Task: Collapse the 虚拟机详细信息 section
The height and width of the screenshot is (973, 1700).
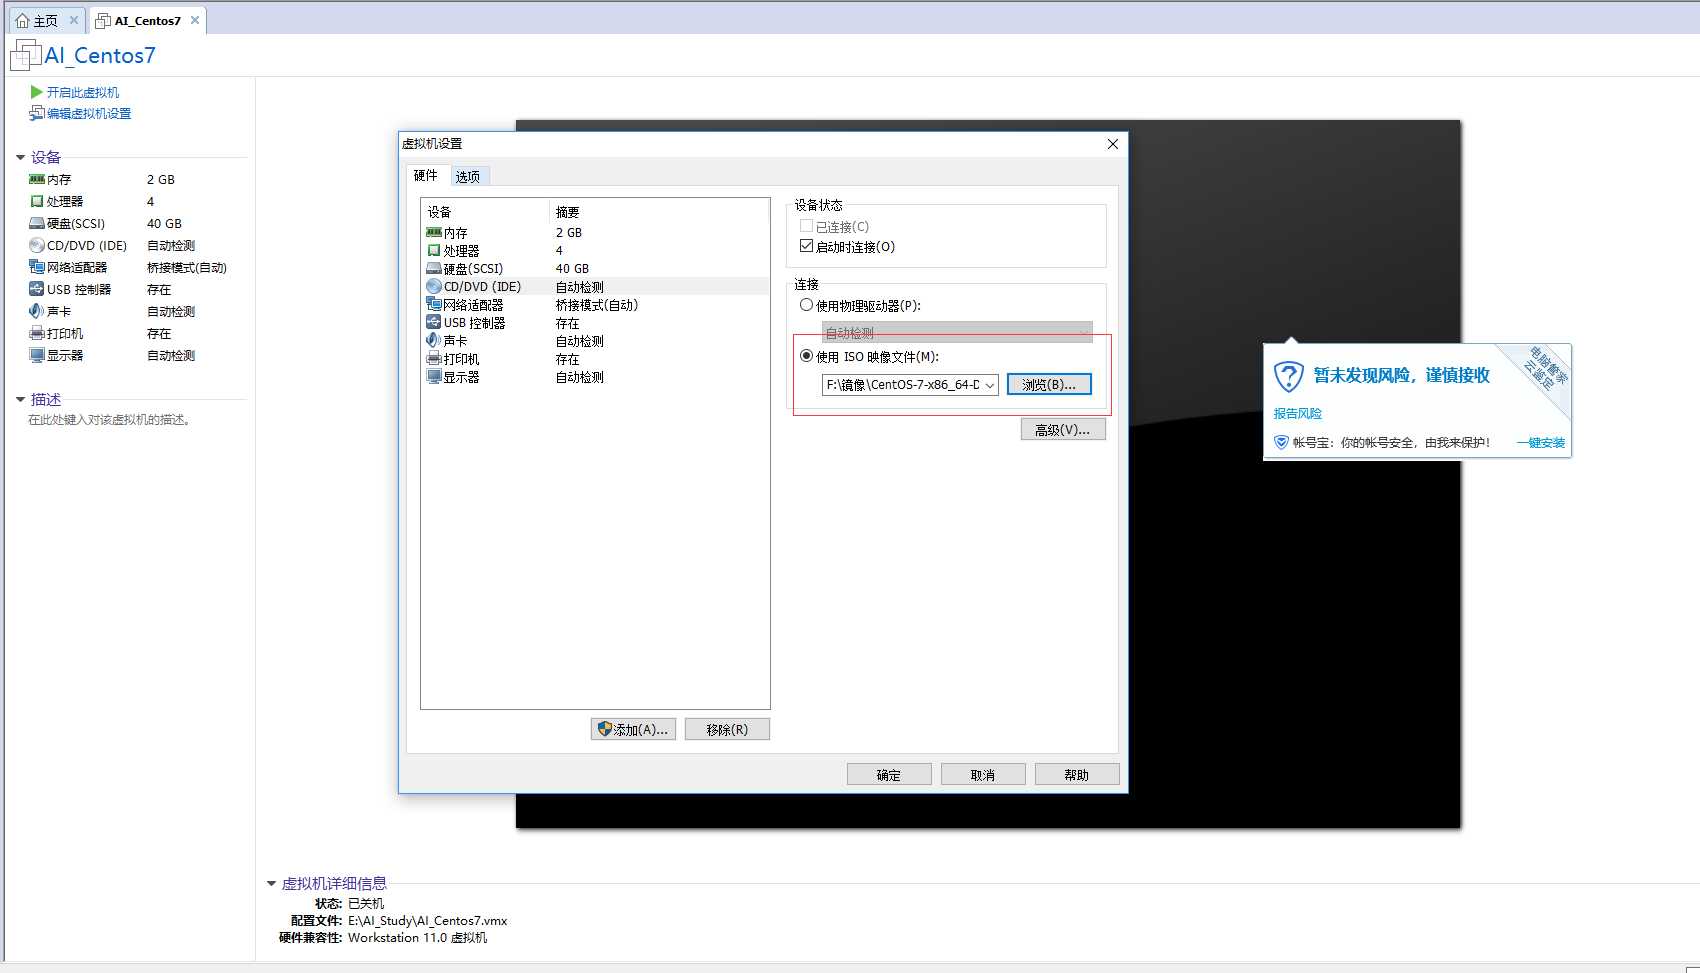Action: click(x=271, y=883)
